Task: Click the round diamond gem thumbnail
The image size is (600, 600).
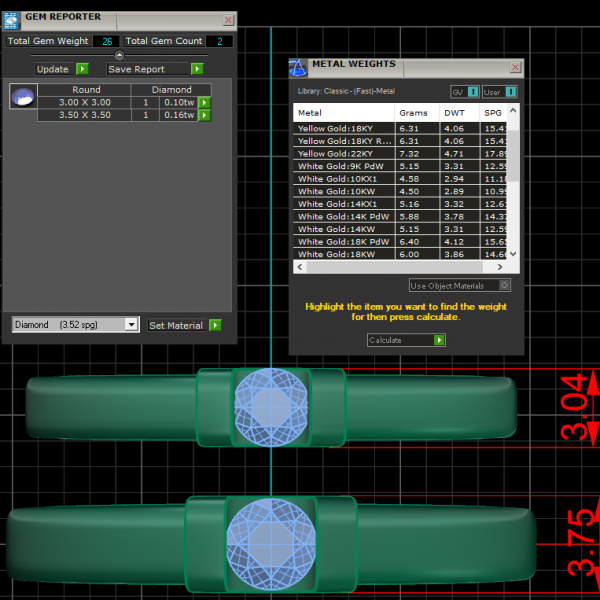Action: pos(22,97)
